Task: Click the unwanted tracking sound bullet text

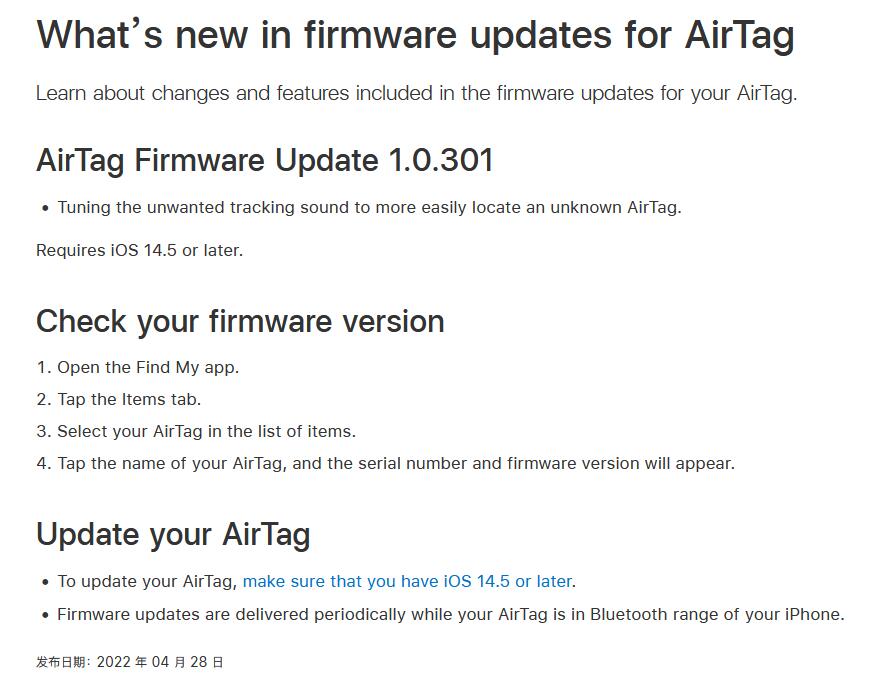Action: [x=369, y=207]
